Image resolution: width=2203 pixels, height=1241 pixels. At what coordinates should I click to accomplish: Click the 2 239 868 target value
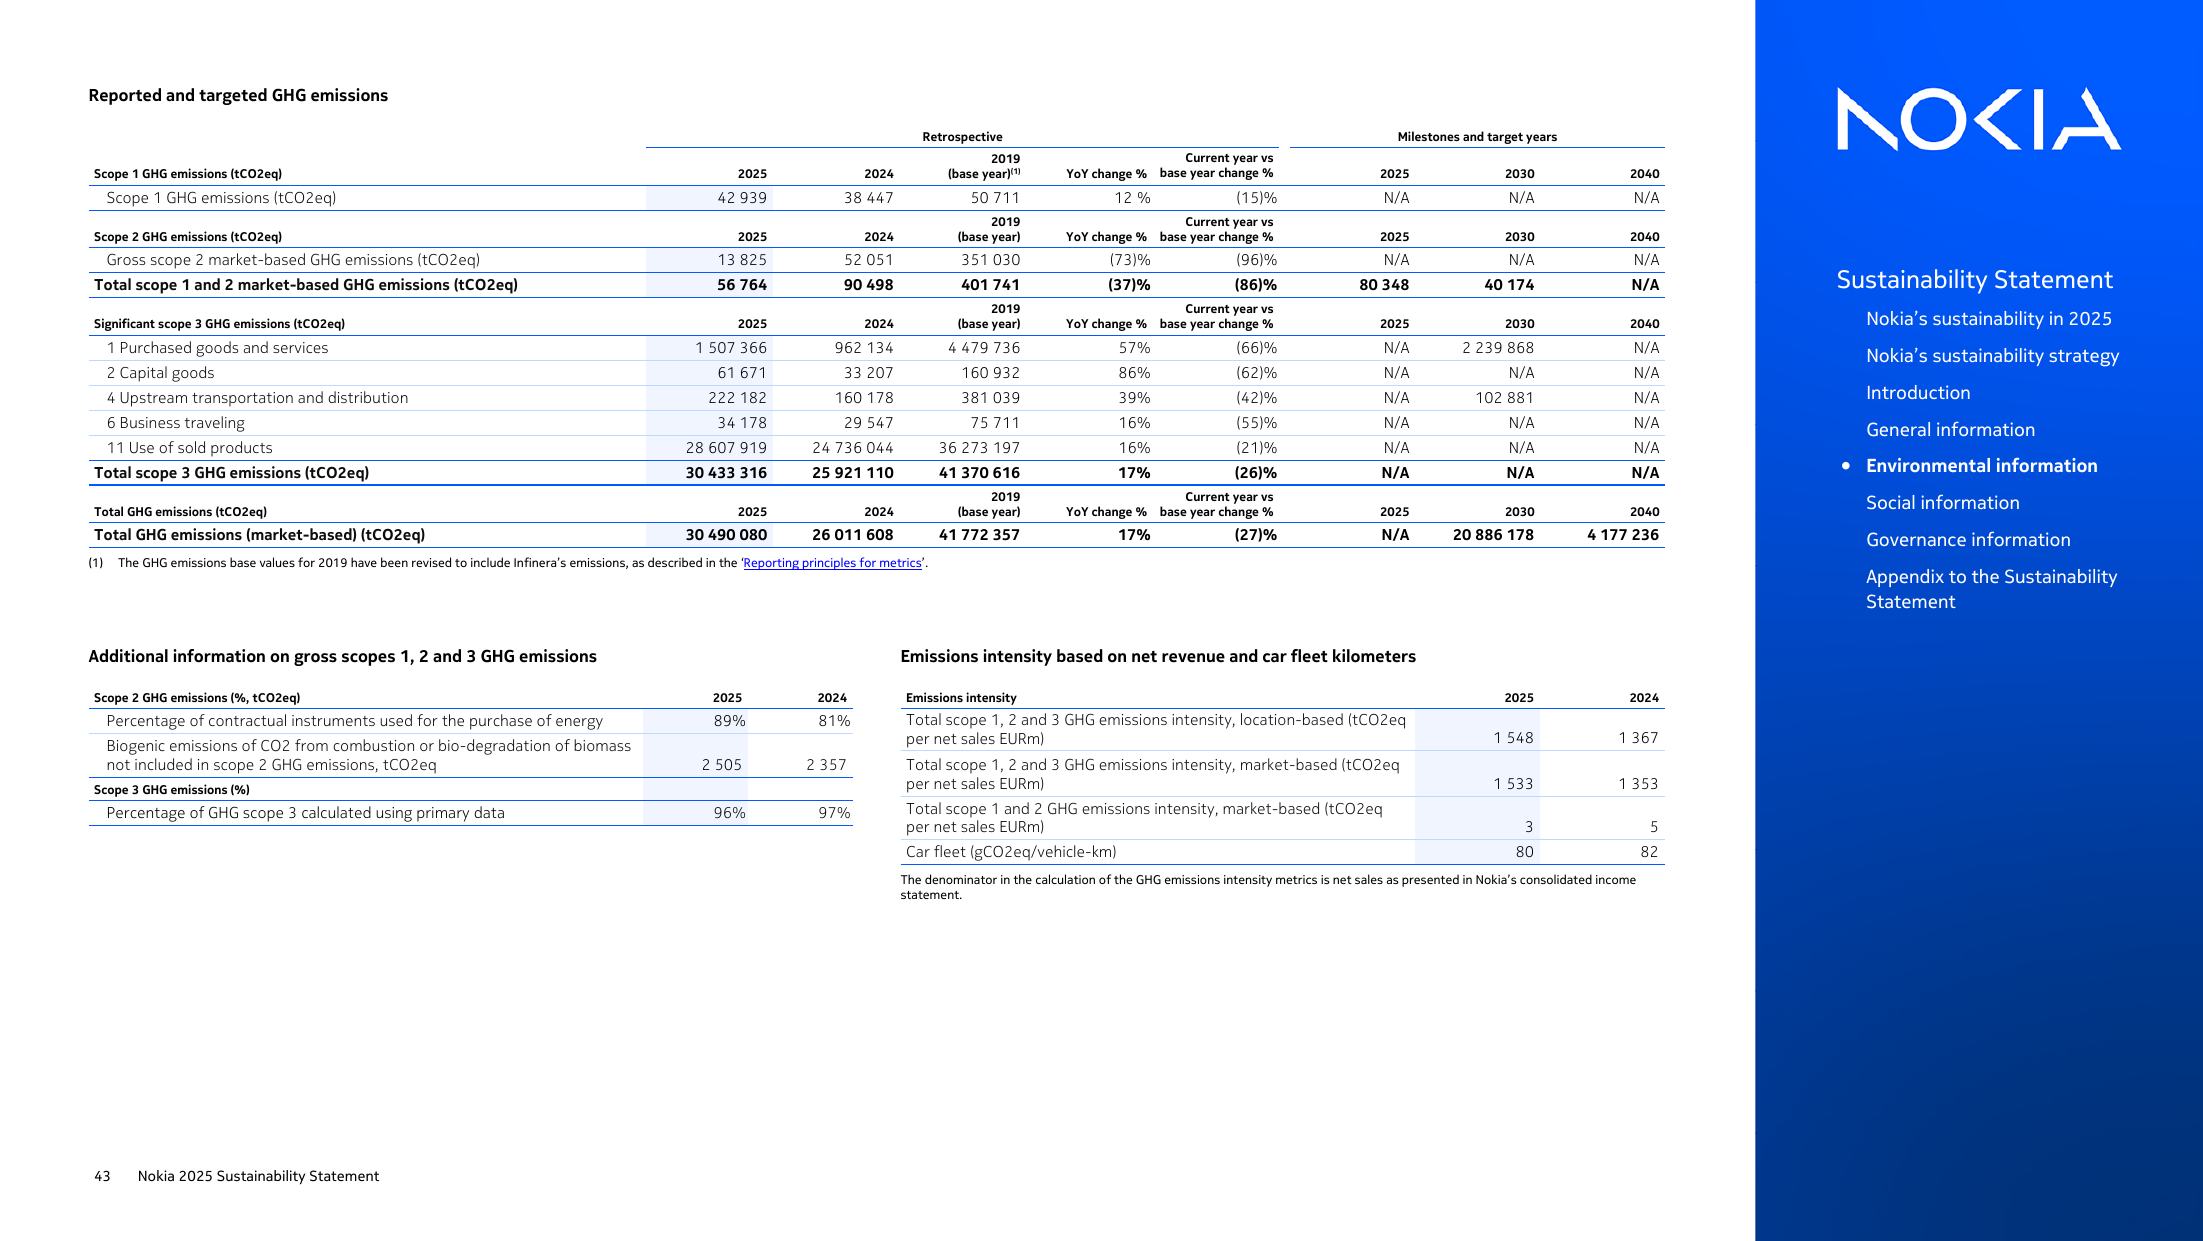[1497, 348]
